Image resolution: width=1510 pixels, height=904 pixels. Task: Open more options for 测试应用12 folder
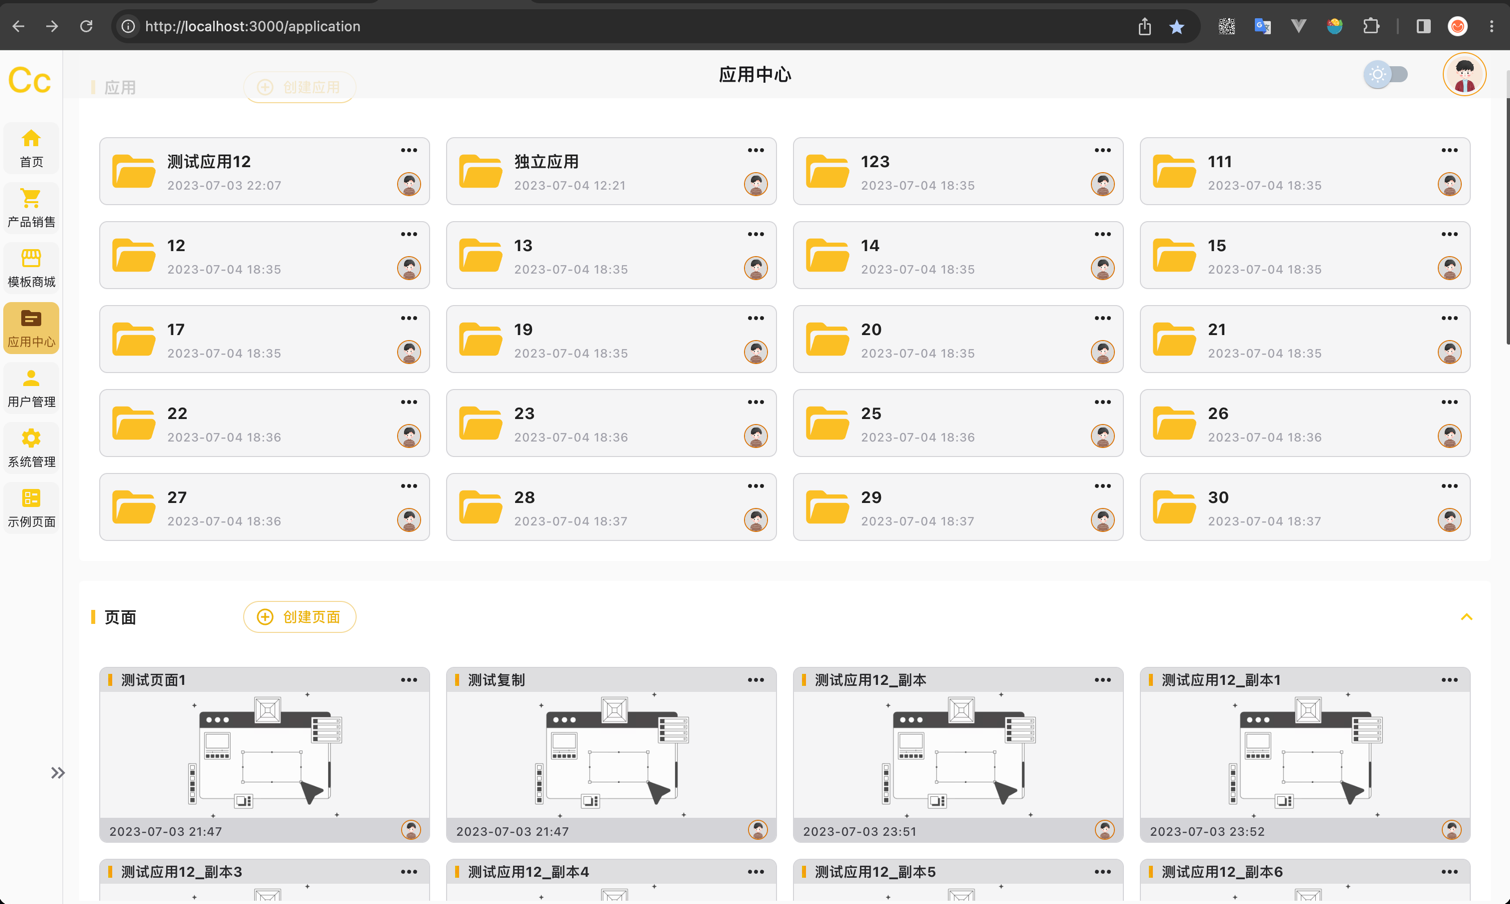coord(409,150)
